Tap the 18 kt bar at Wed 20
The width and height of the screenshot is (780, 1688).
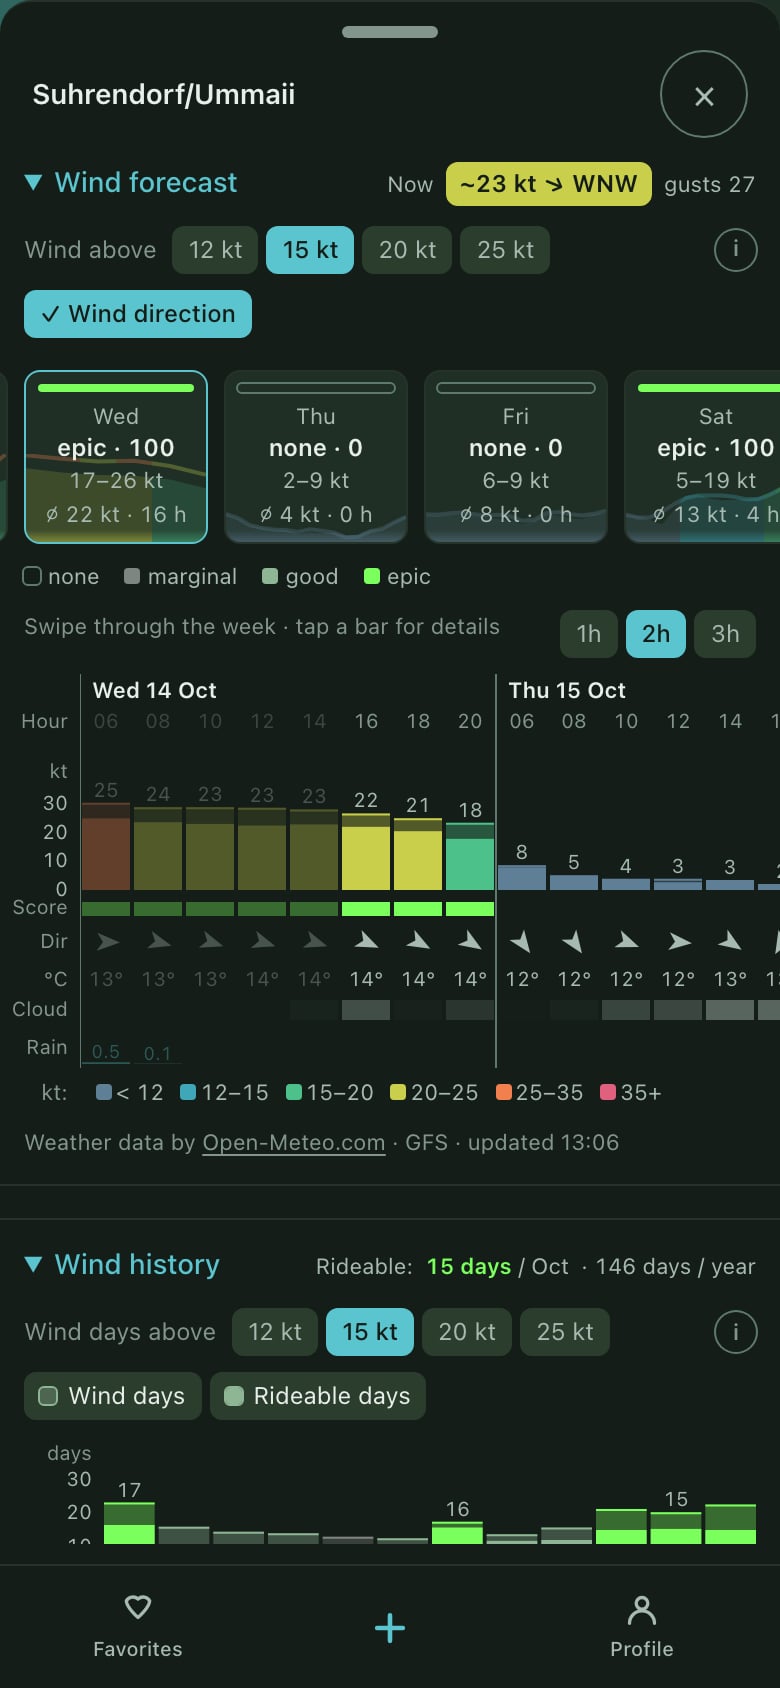pos(470,857)
